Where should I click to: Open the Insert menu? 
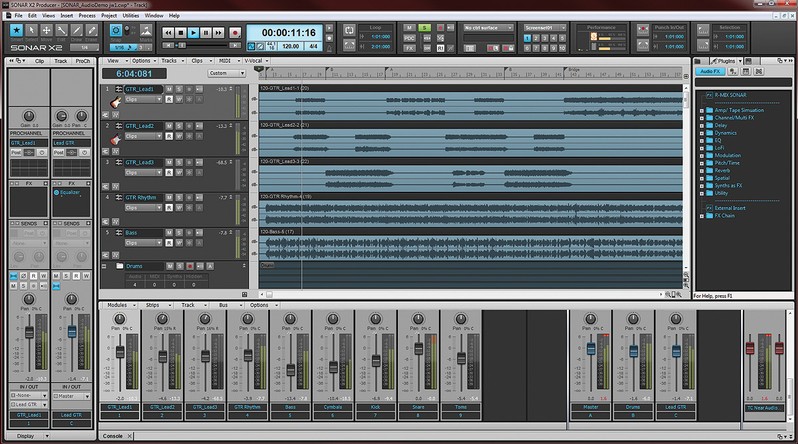point(67,16)
